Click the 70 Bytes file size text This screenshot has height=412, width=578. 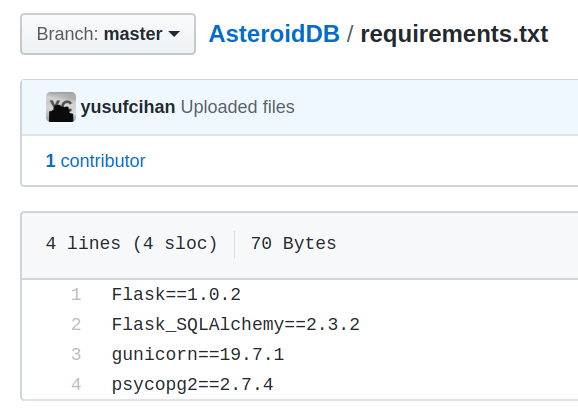tap(294, 244)
